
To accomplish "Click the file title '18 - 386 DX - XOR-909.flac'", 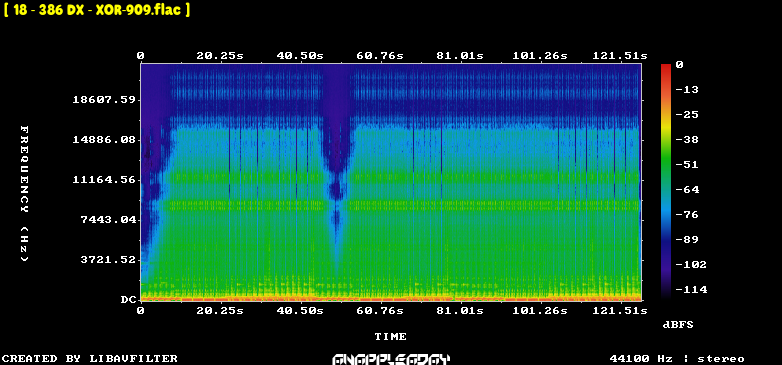I will (x=97, y=9).
